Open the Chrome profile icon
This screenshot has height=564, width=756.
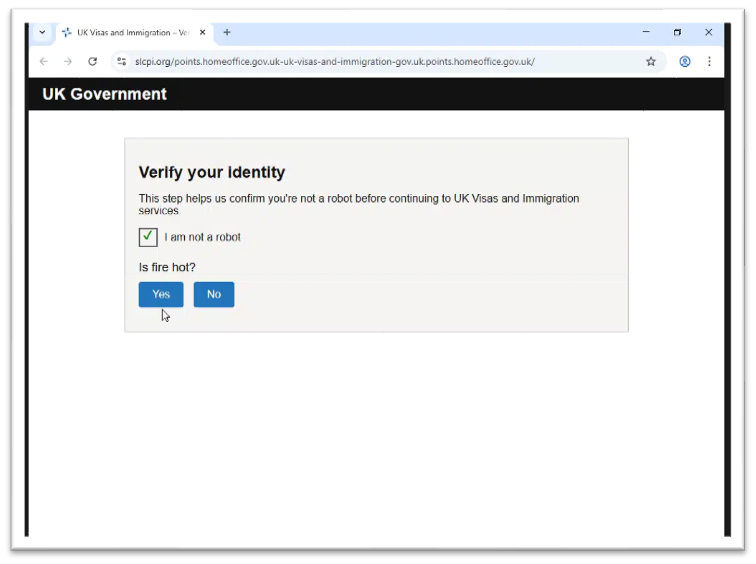pos(685,62)
